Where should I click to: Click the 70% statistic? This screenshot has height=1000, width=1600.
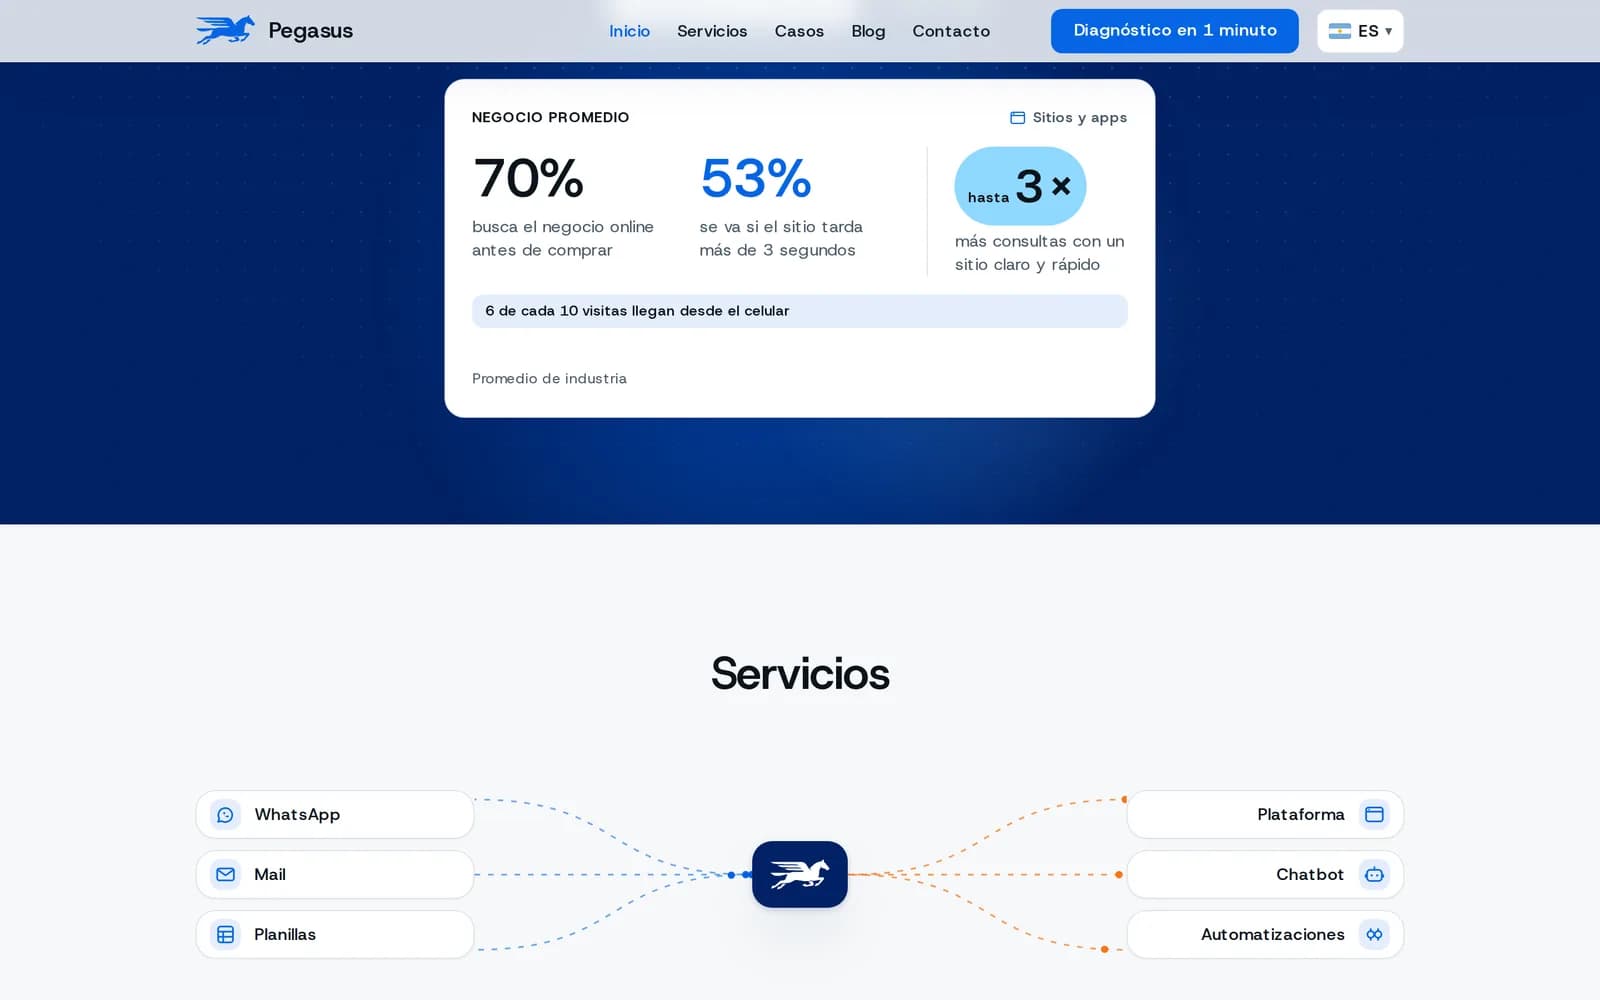[528, 178]
